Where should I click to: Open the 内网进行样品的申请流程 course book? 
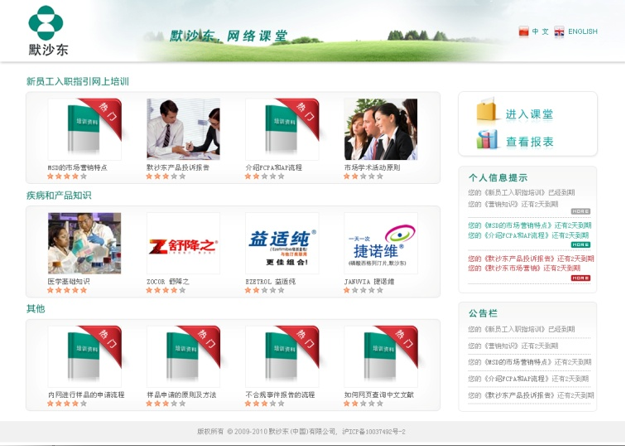coord(84,356)
